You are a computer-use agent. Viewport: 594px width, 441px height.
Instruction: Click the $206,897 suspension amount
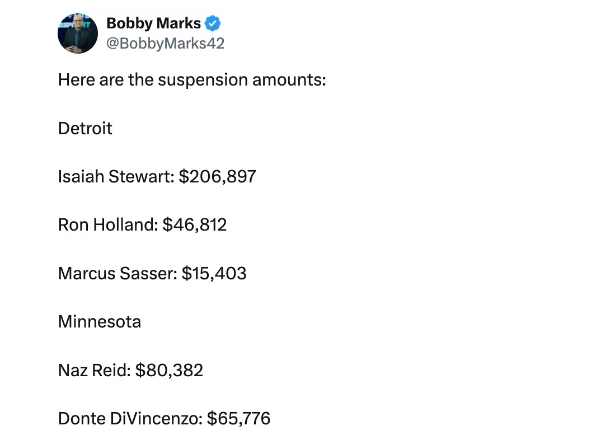pyautogui.click(x=217, y=177)
